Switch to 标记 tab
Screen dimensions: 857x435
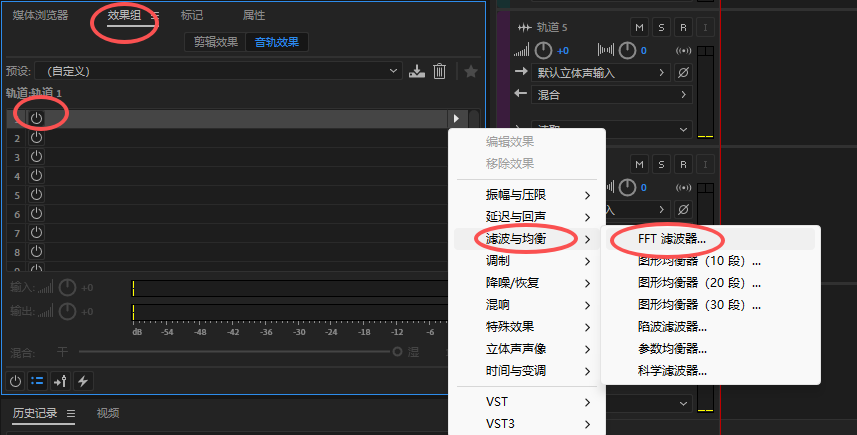click(192, 15)
